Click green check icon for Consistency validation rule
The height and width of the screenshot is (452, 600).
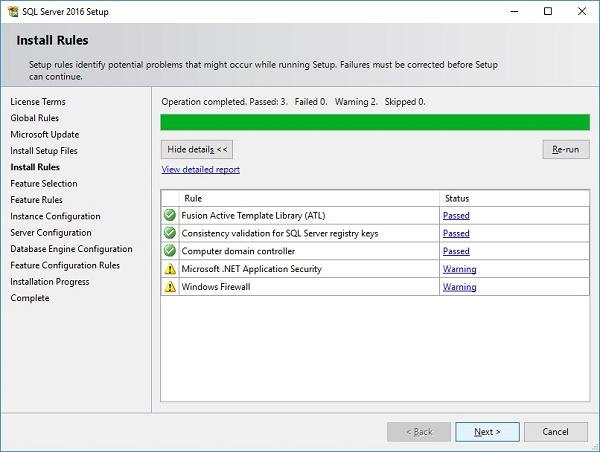tap(169, 233)
